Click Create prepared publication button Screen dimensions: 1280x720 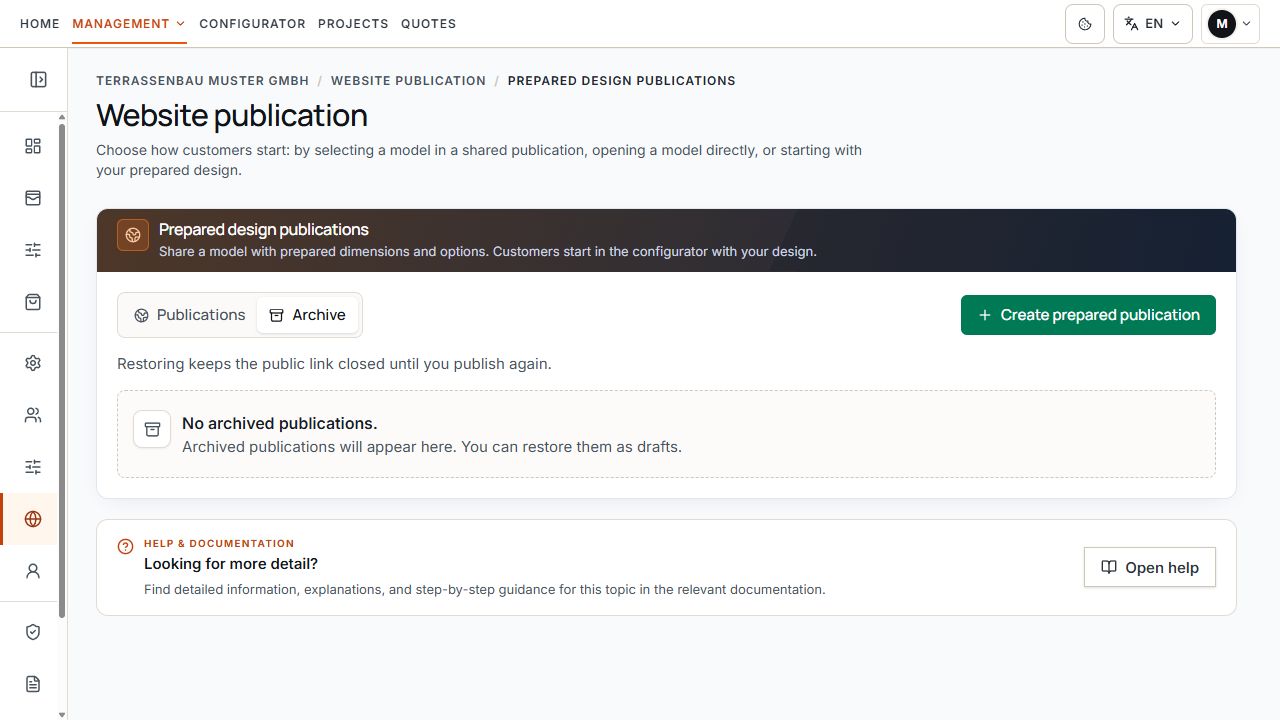tap(1088, 315)
